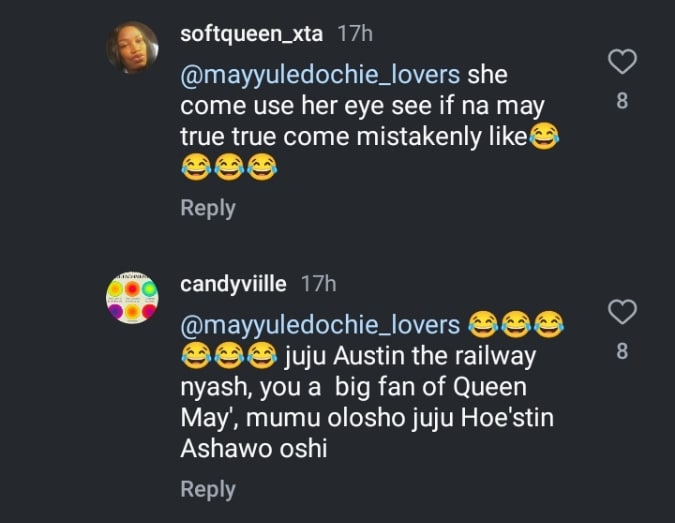
Task: Tap the heart icon on candyviille's comment
Action: pos(623,313)
